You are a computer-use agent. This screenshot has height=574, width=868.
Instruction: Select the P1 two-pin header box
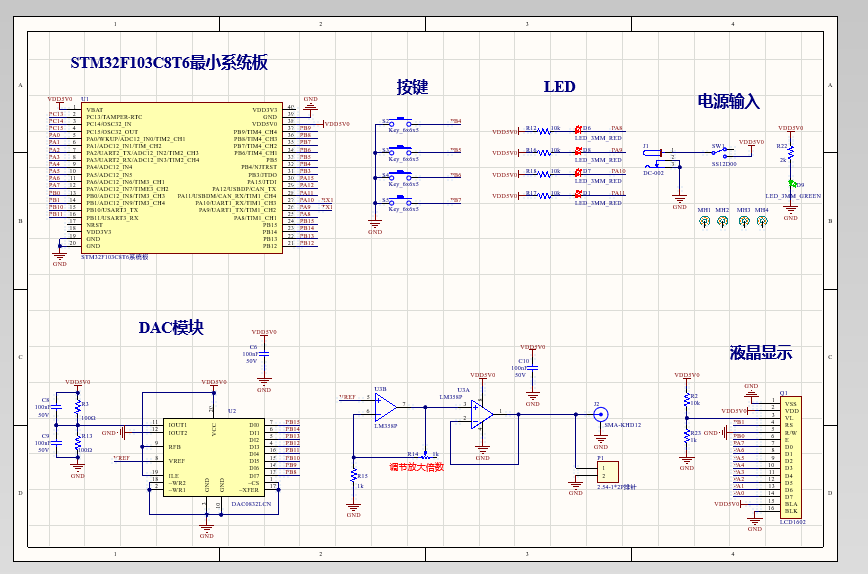(608, 472)
